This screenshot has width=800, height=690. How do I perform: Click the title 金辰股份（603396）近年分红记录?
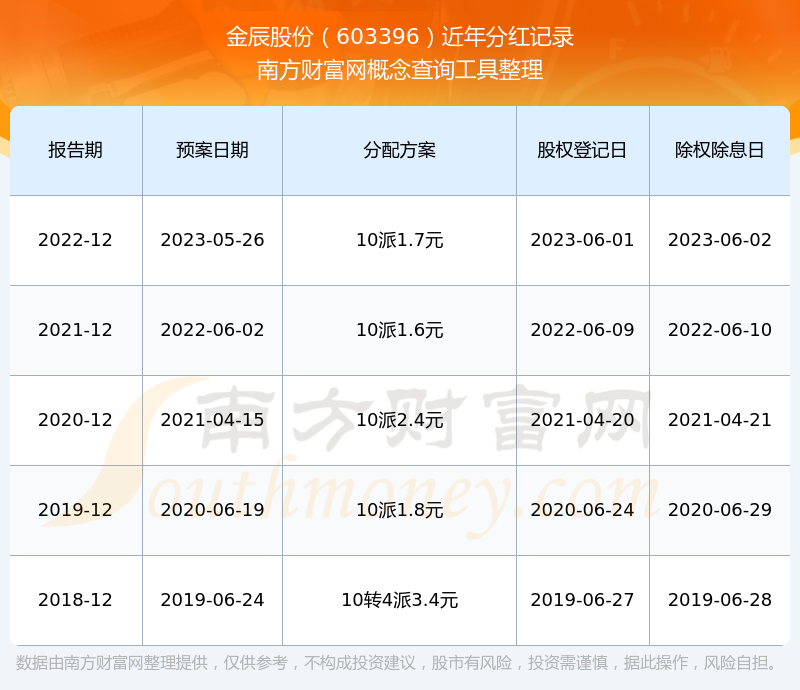tap(400, 37)
